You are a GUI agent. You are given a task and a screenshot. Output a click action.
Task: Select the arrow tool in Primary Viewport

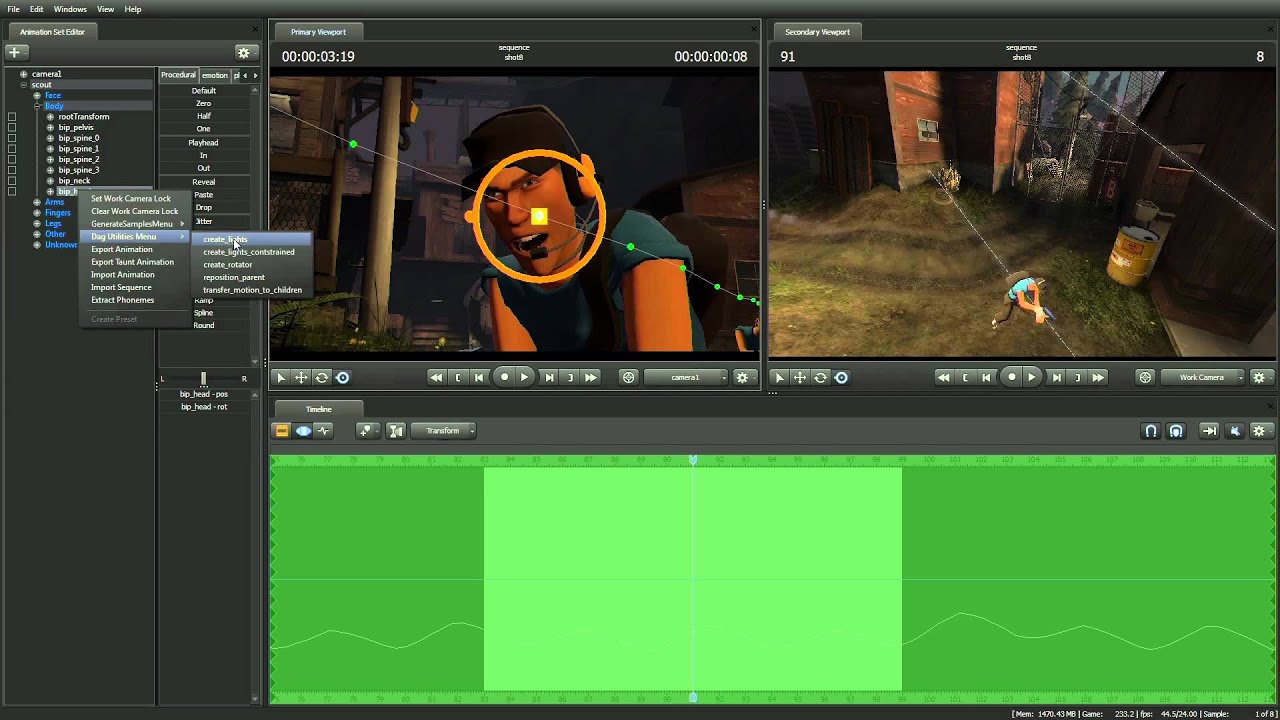tap(281, 377)
